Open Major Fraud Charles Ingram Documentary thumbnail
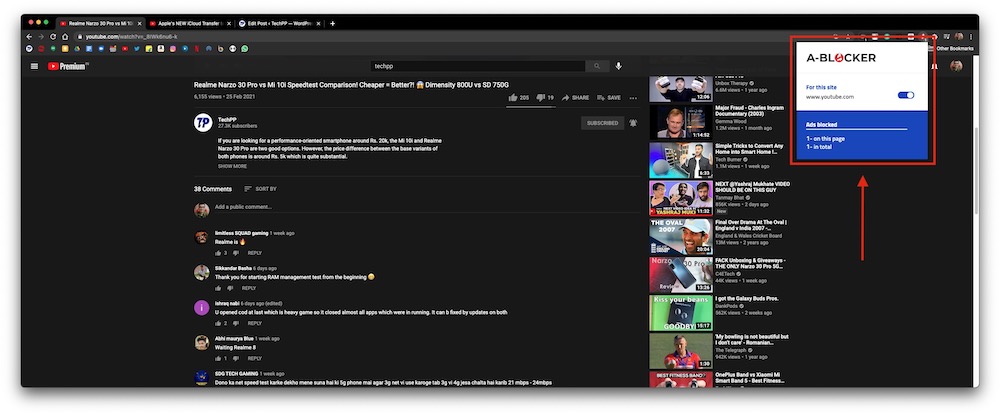This screenshot has width=1000, height=415. pyautogui.click(x=680, y=122)
